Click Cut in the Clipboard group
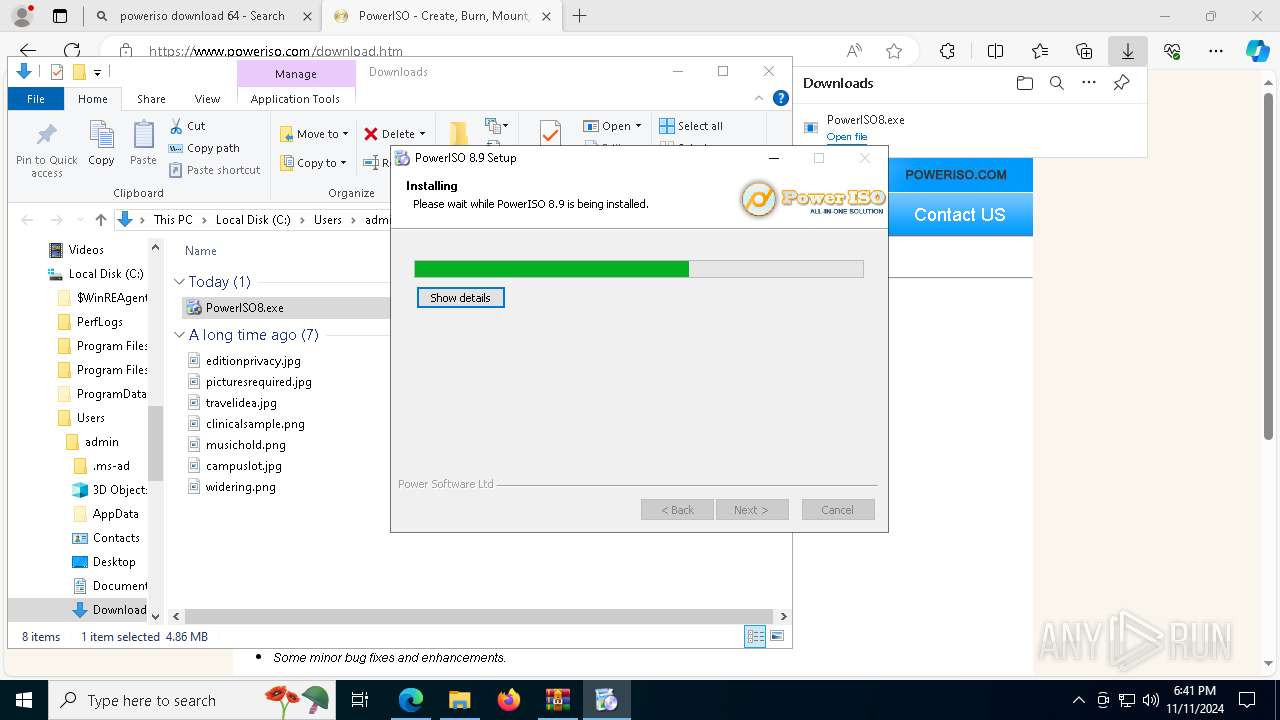 (187, 126)
